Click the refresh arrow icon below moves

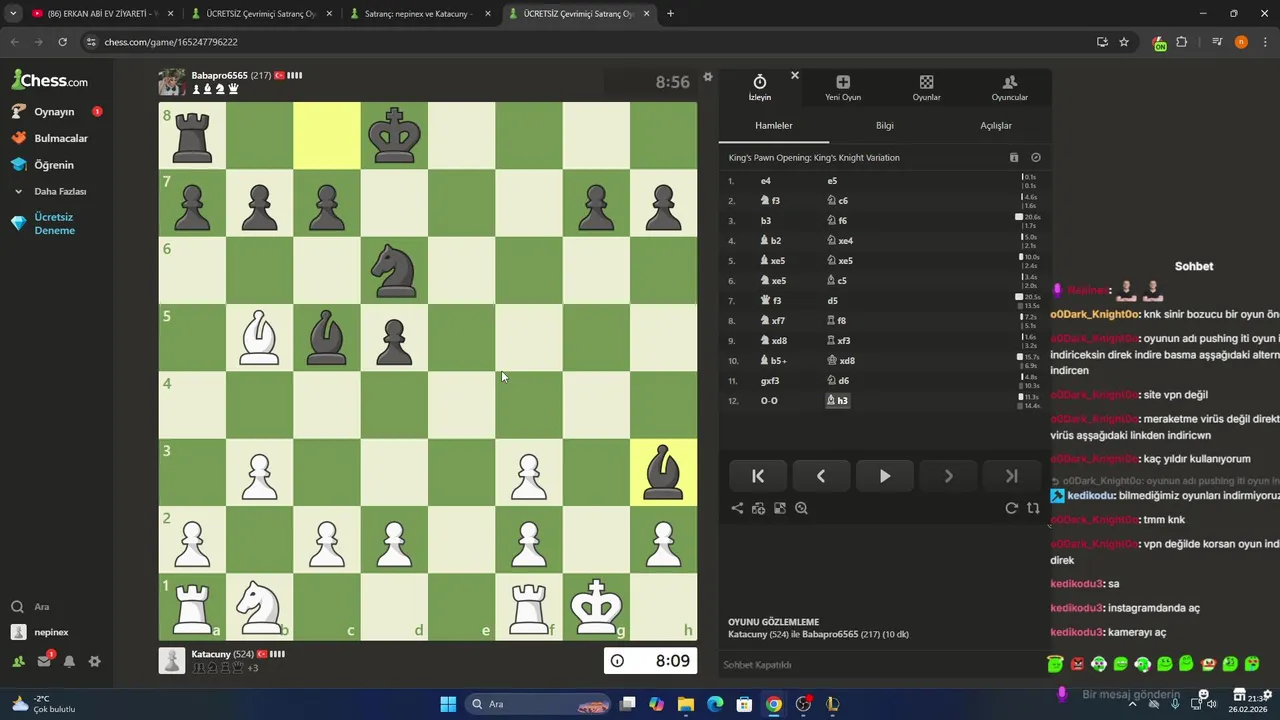[1011, 508]
